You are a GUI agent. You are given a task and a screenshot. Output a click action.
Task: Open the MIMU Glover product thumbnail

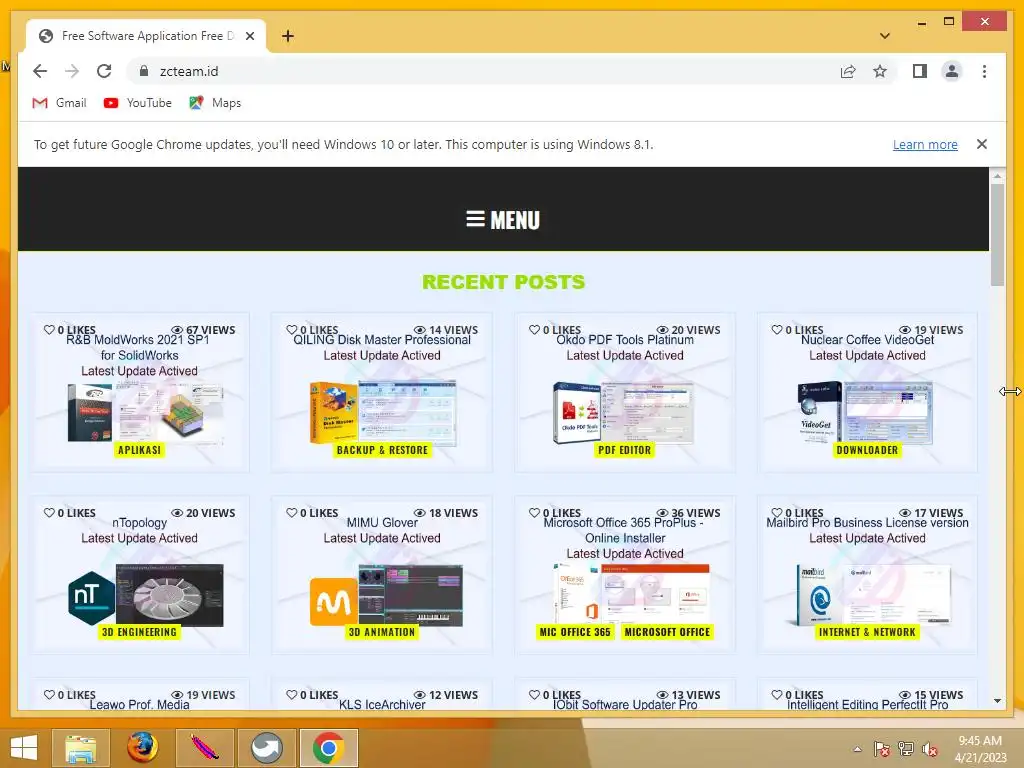click(387, 596)
